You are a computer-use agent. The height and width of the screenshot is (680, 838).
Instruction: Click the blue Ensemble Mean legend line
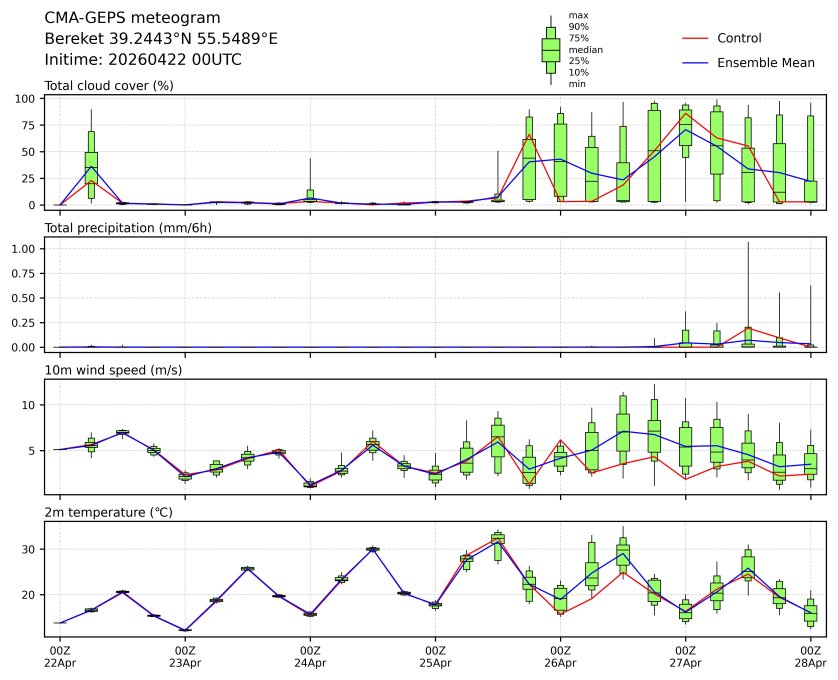pyautogui.click(x=695, y=63)
